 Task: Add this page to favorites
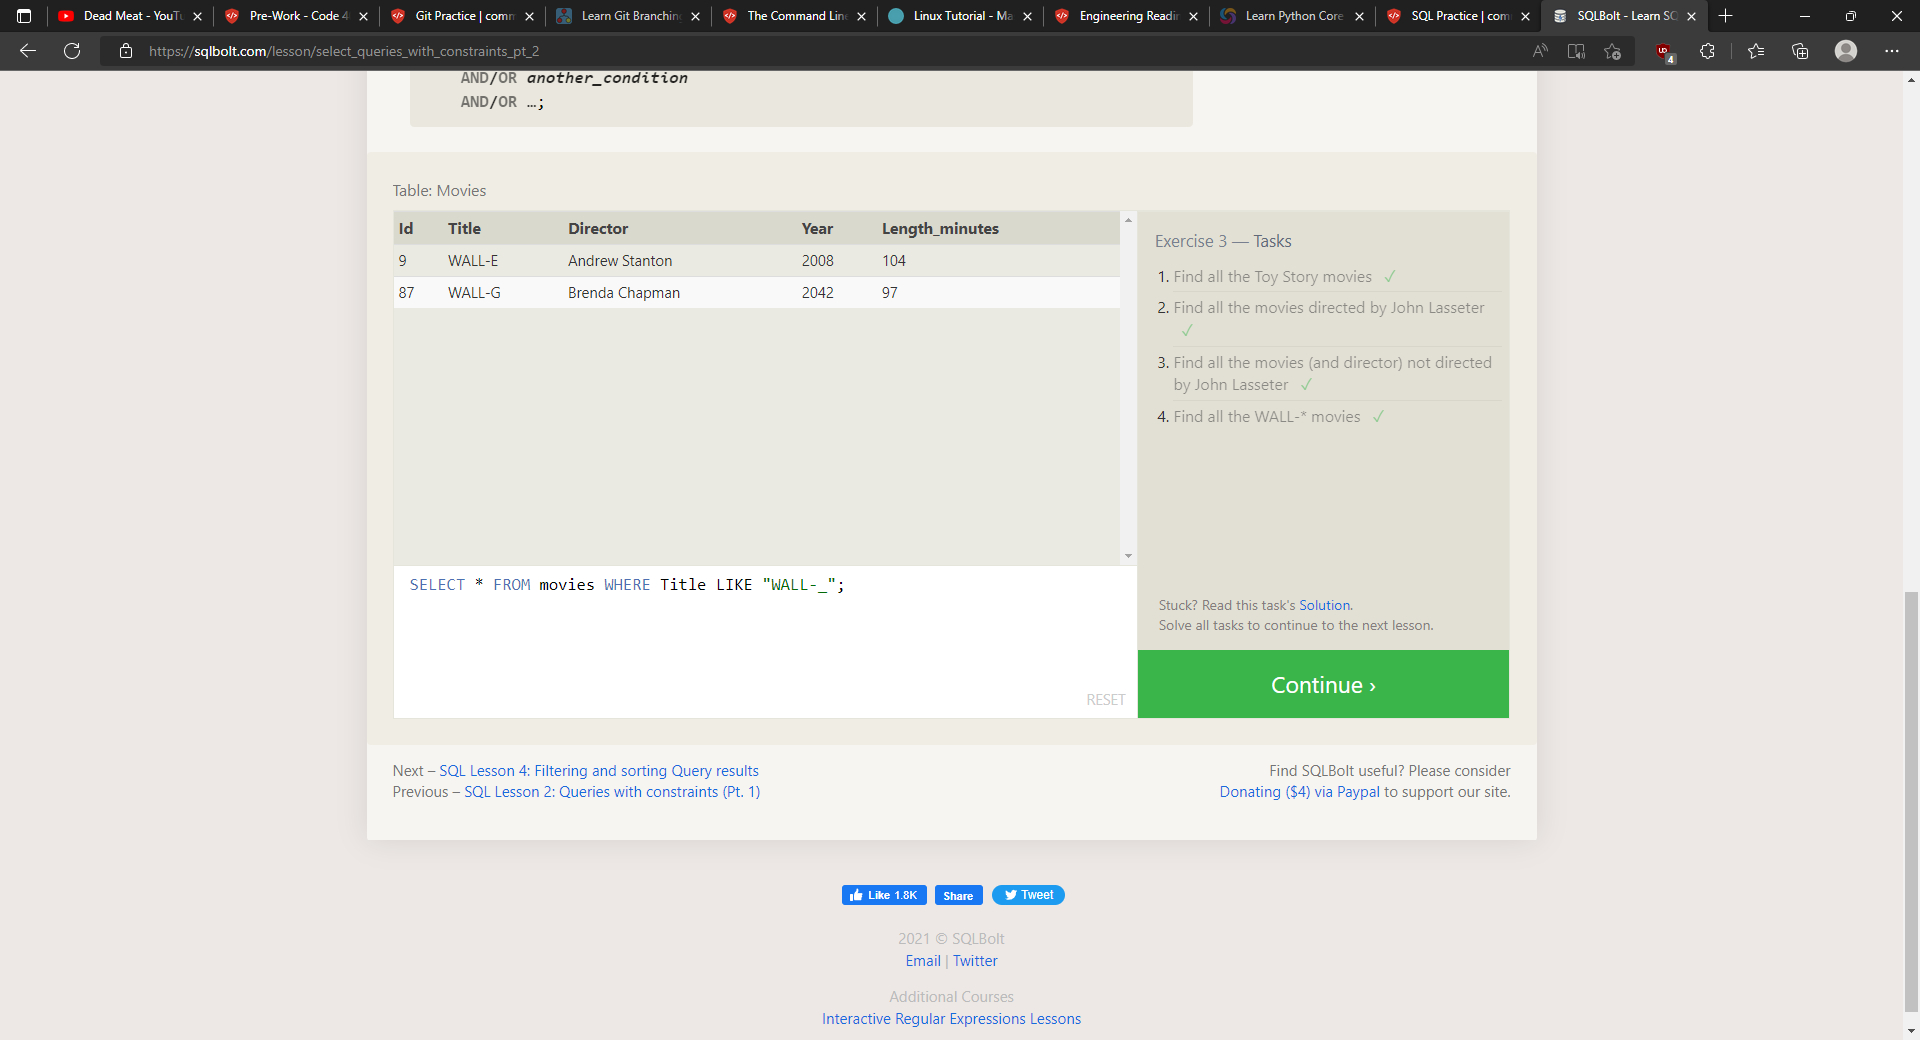[x=1612, y=51]
